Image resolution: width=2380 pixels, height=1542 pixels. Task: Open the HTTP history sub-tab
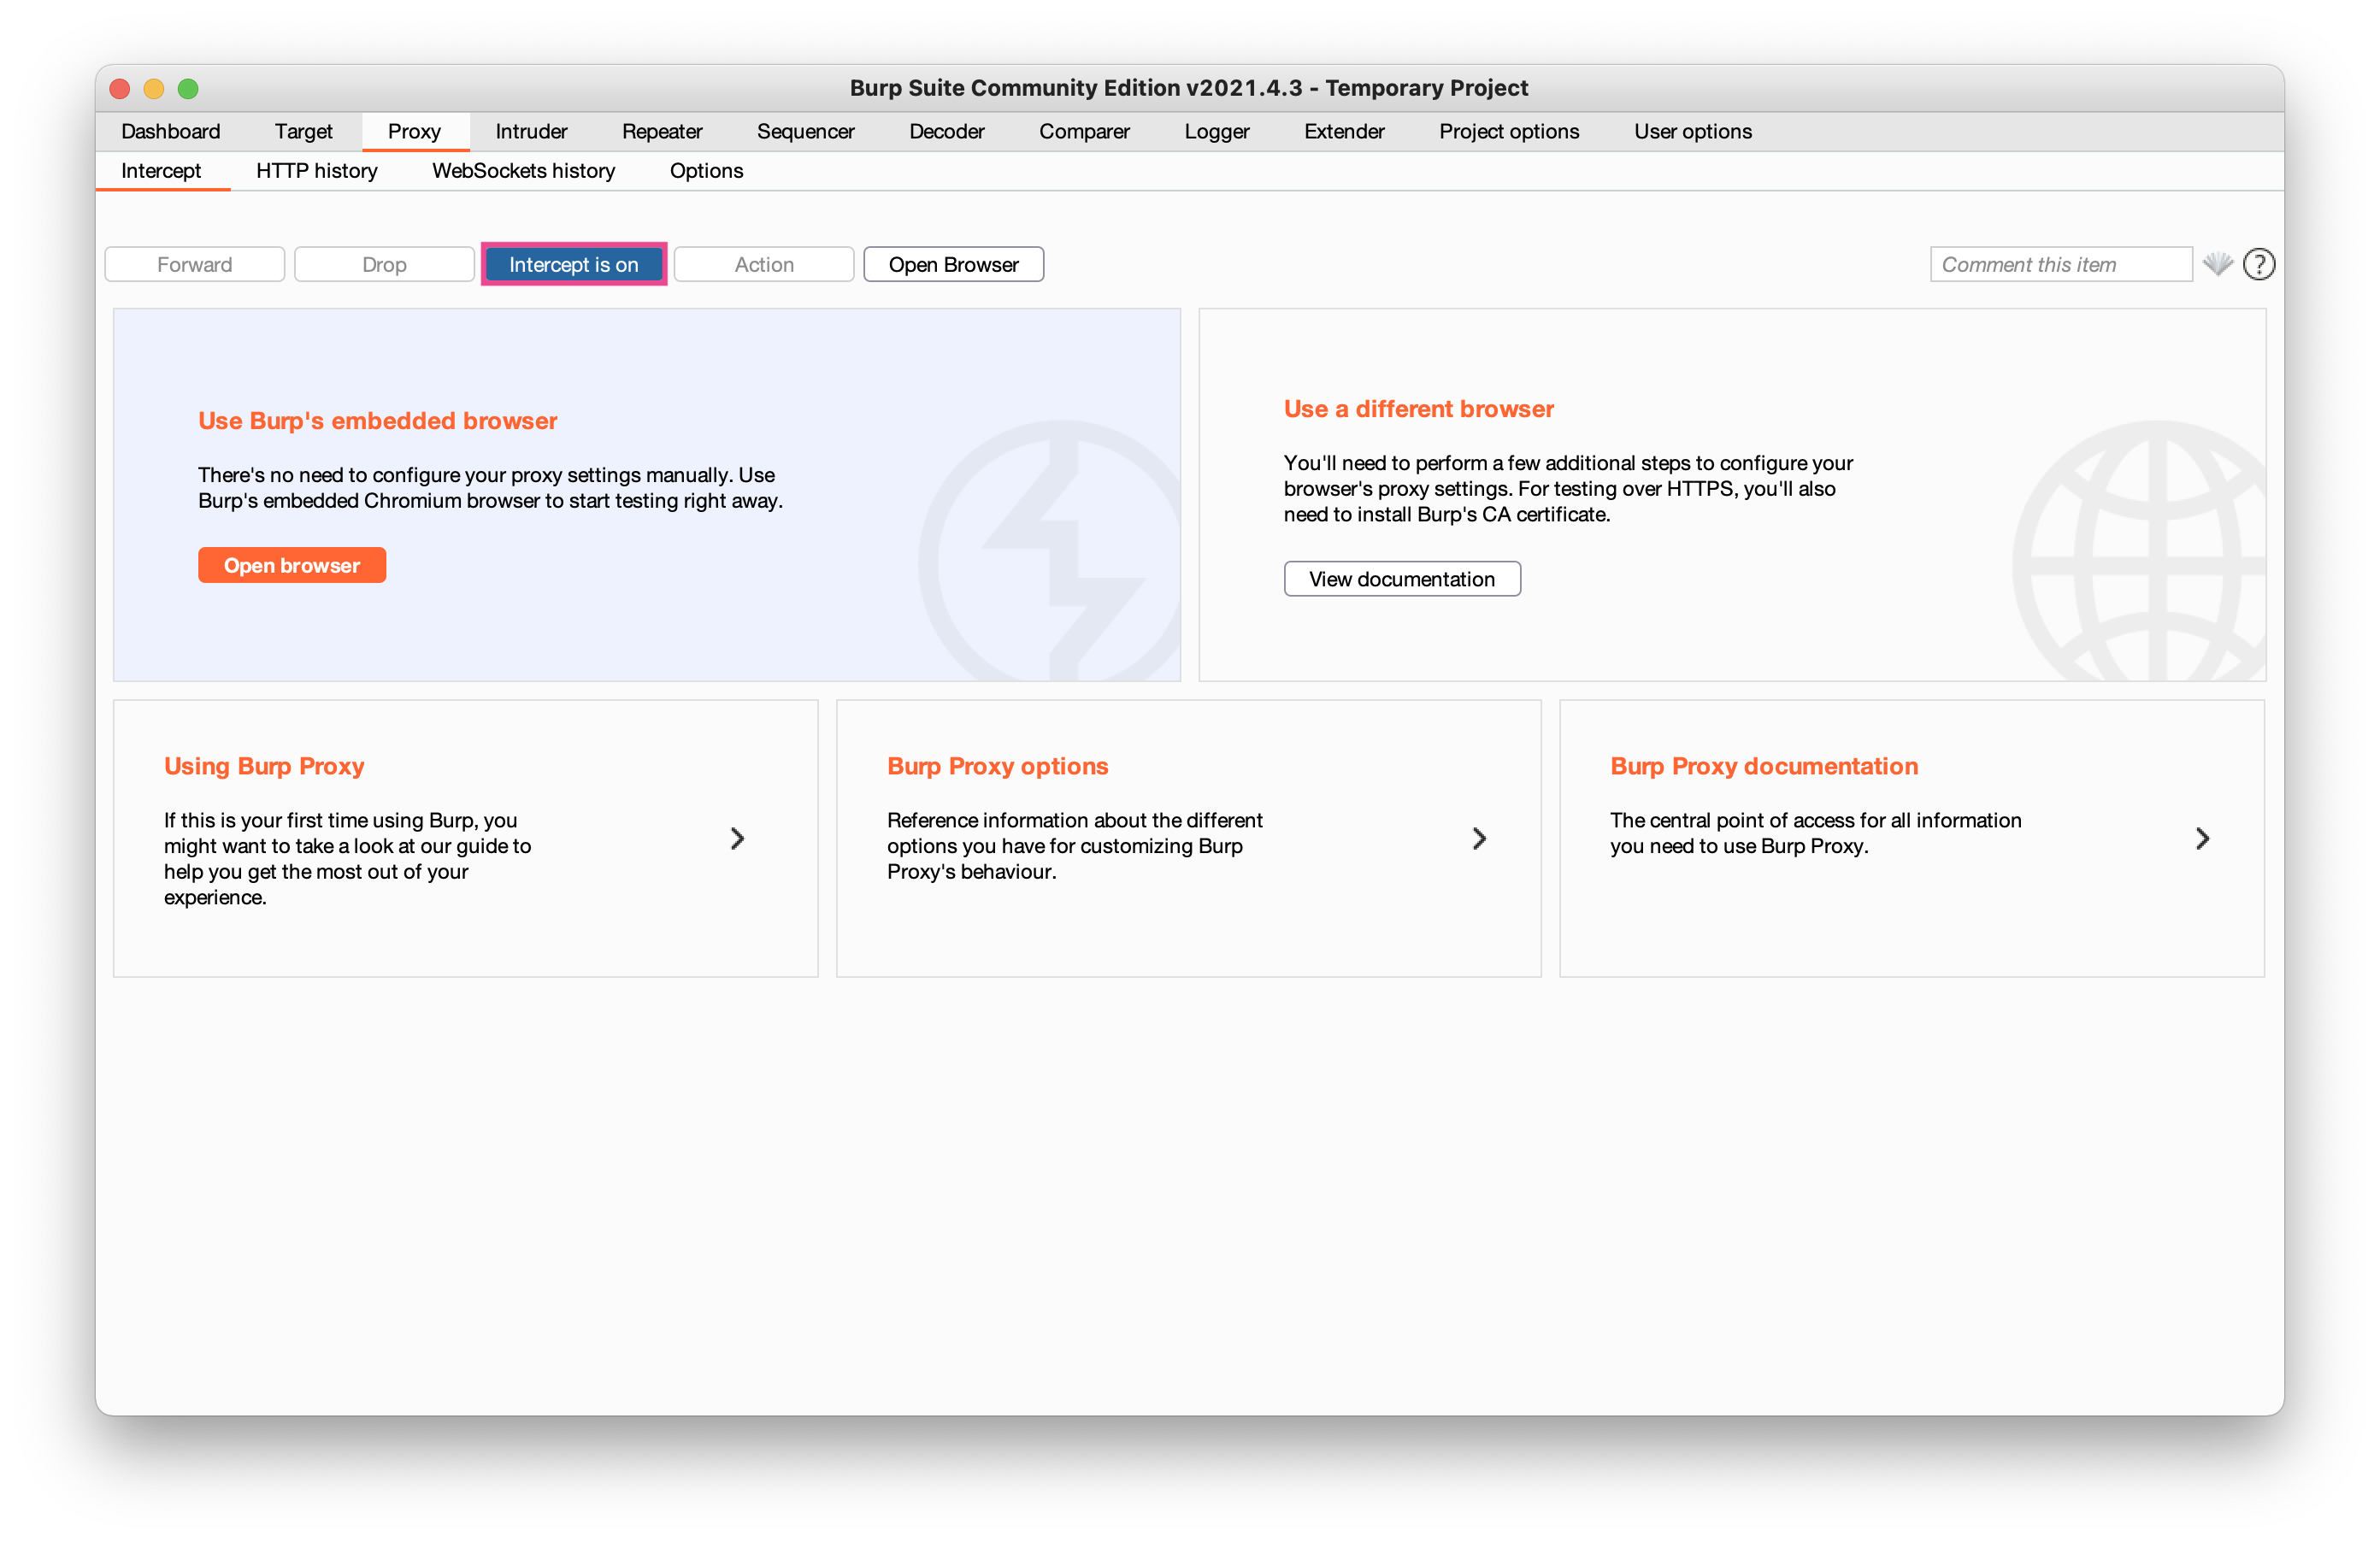(x=316, y=170)
